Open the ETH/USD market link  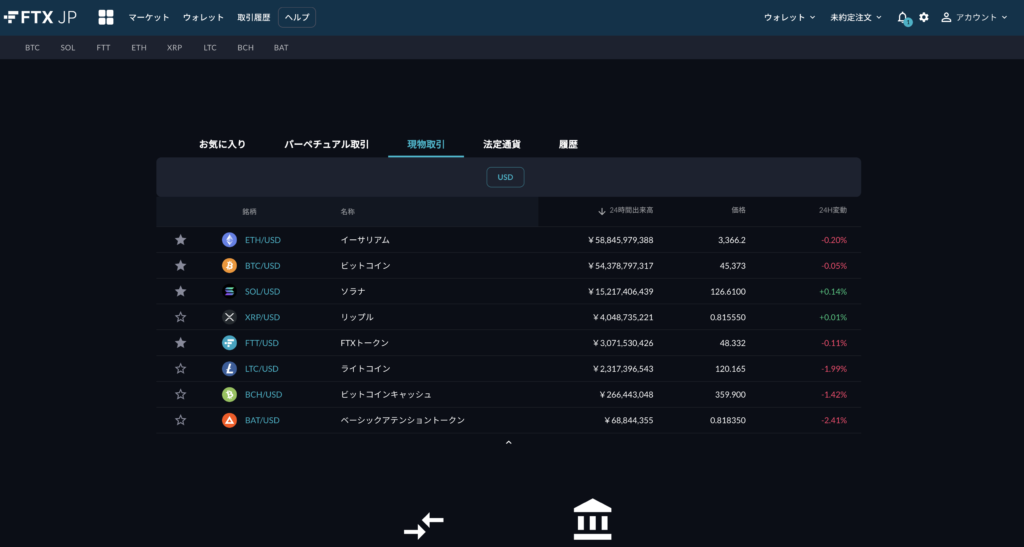coord(263,240)
